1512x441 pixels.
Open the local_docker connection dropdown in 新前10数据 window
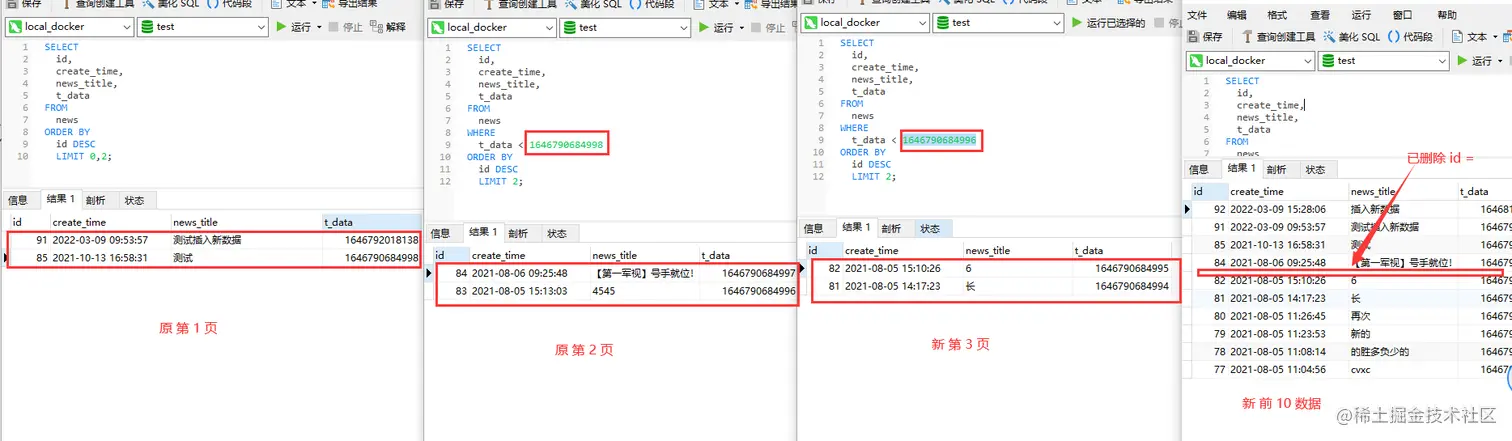click(x=1251, y=61)
